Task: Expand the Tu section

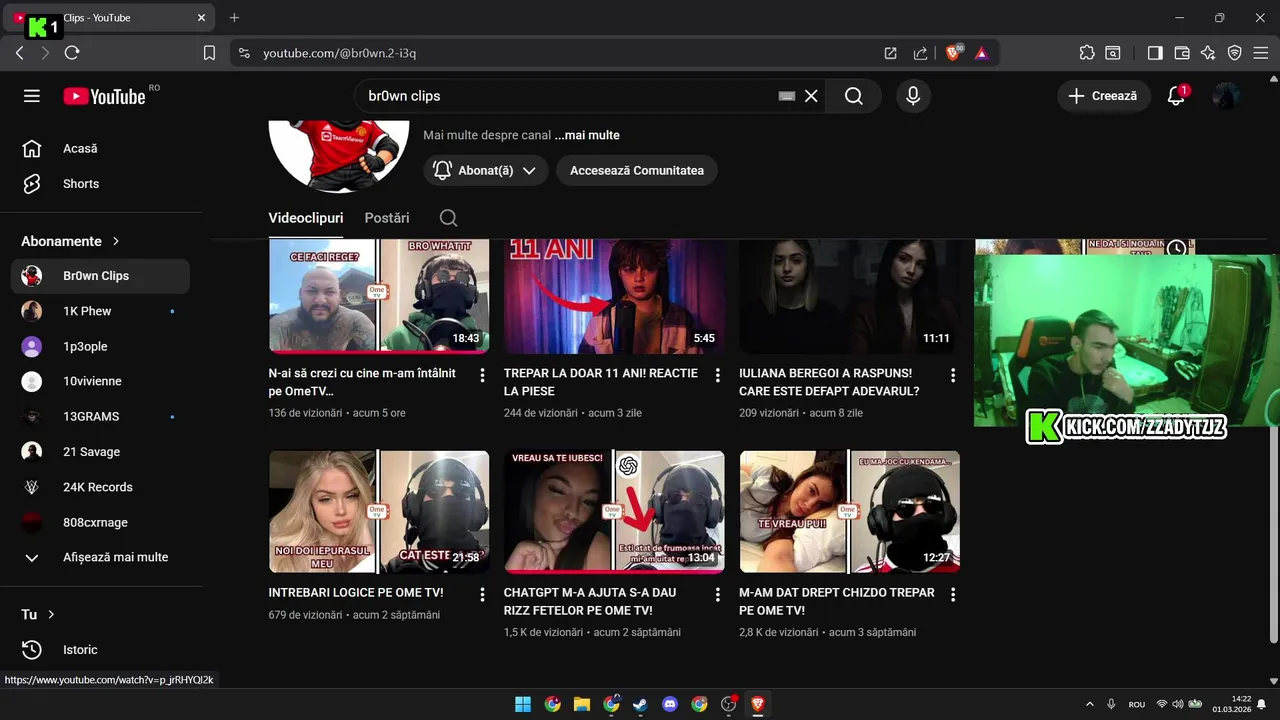Action: coord(38,614)
